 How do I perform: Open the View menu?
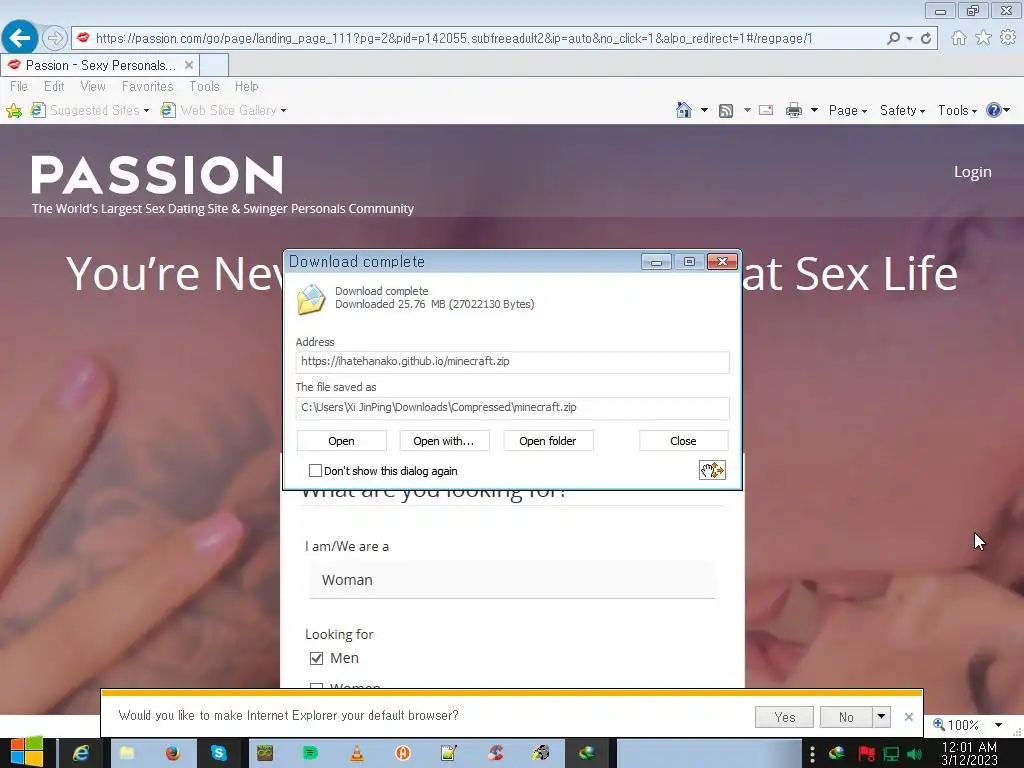click(93, 86)
